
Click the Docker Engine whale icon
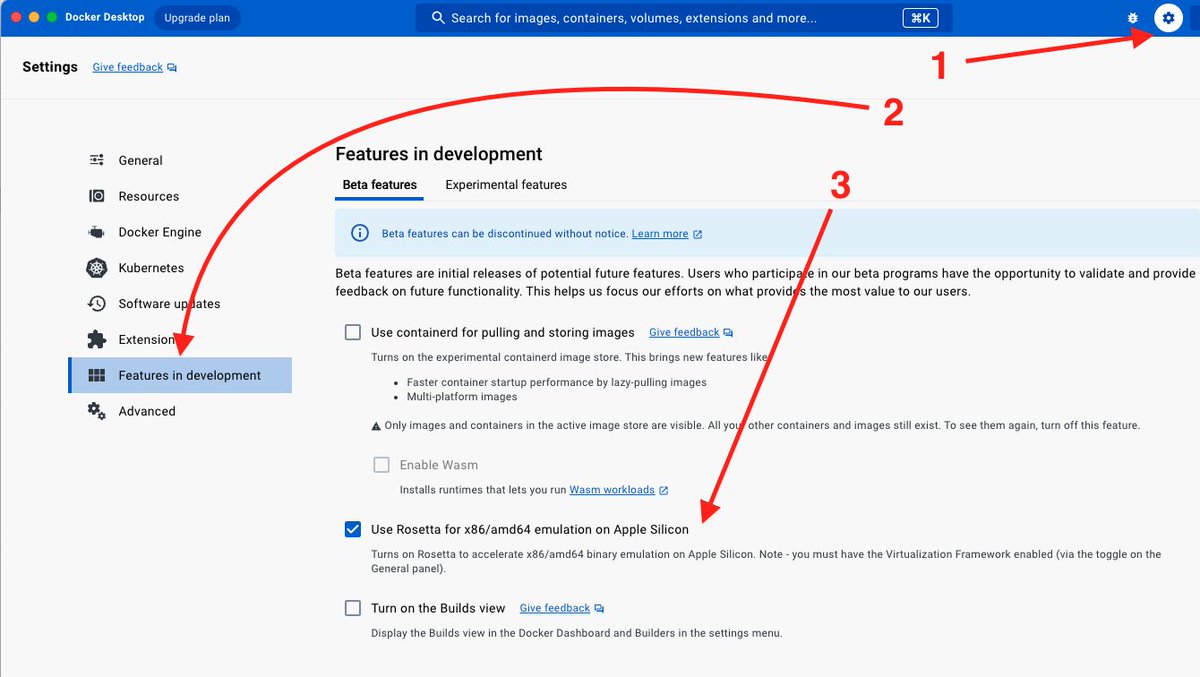click(x=97, y=232)
